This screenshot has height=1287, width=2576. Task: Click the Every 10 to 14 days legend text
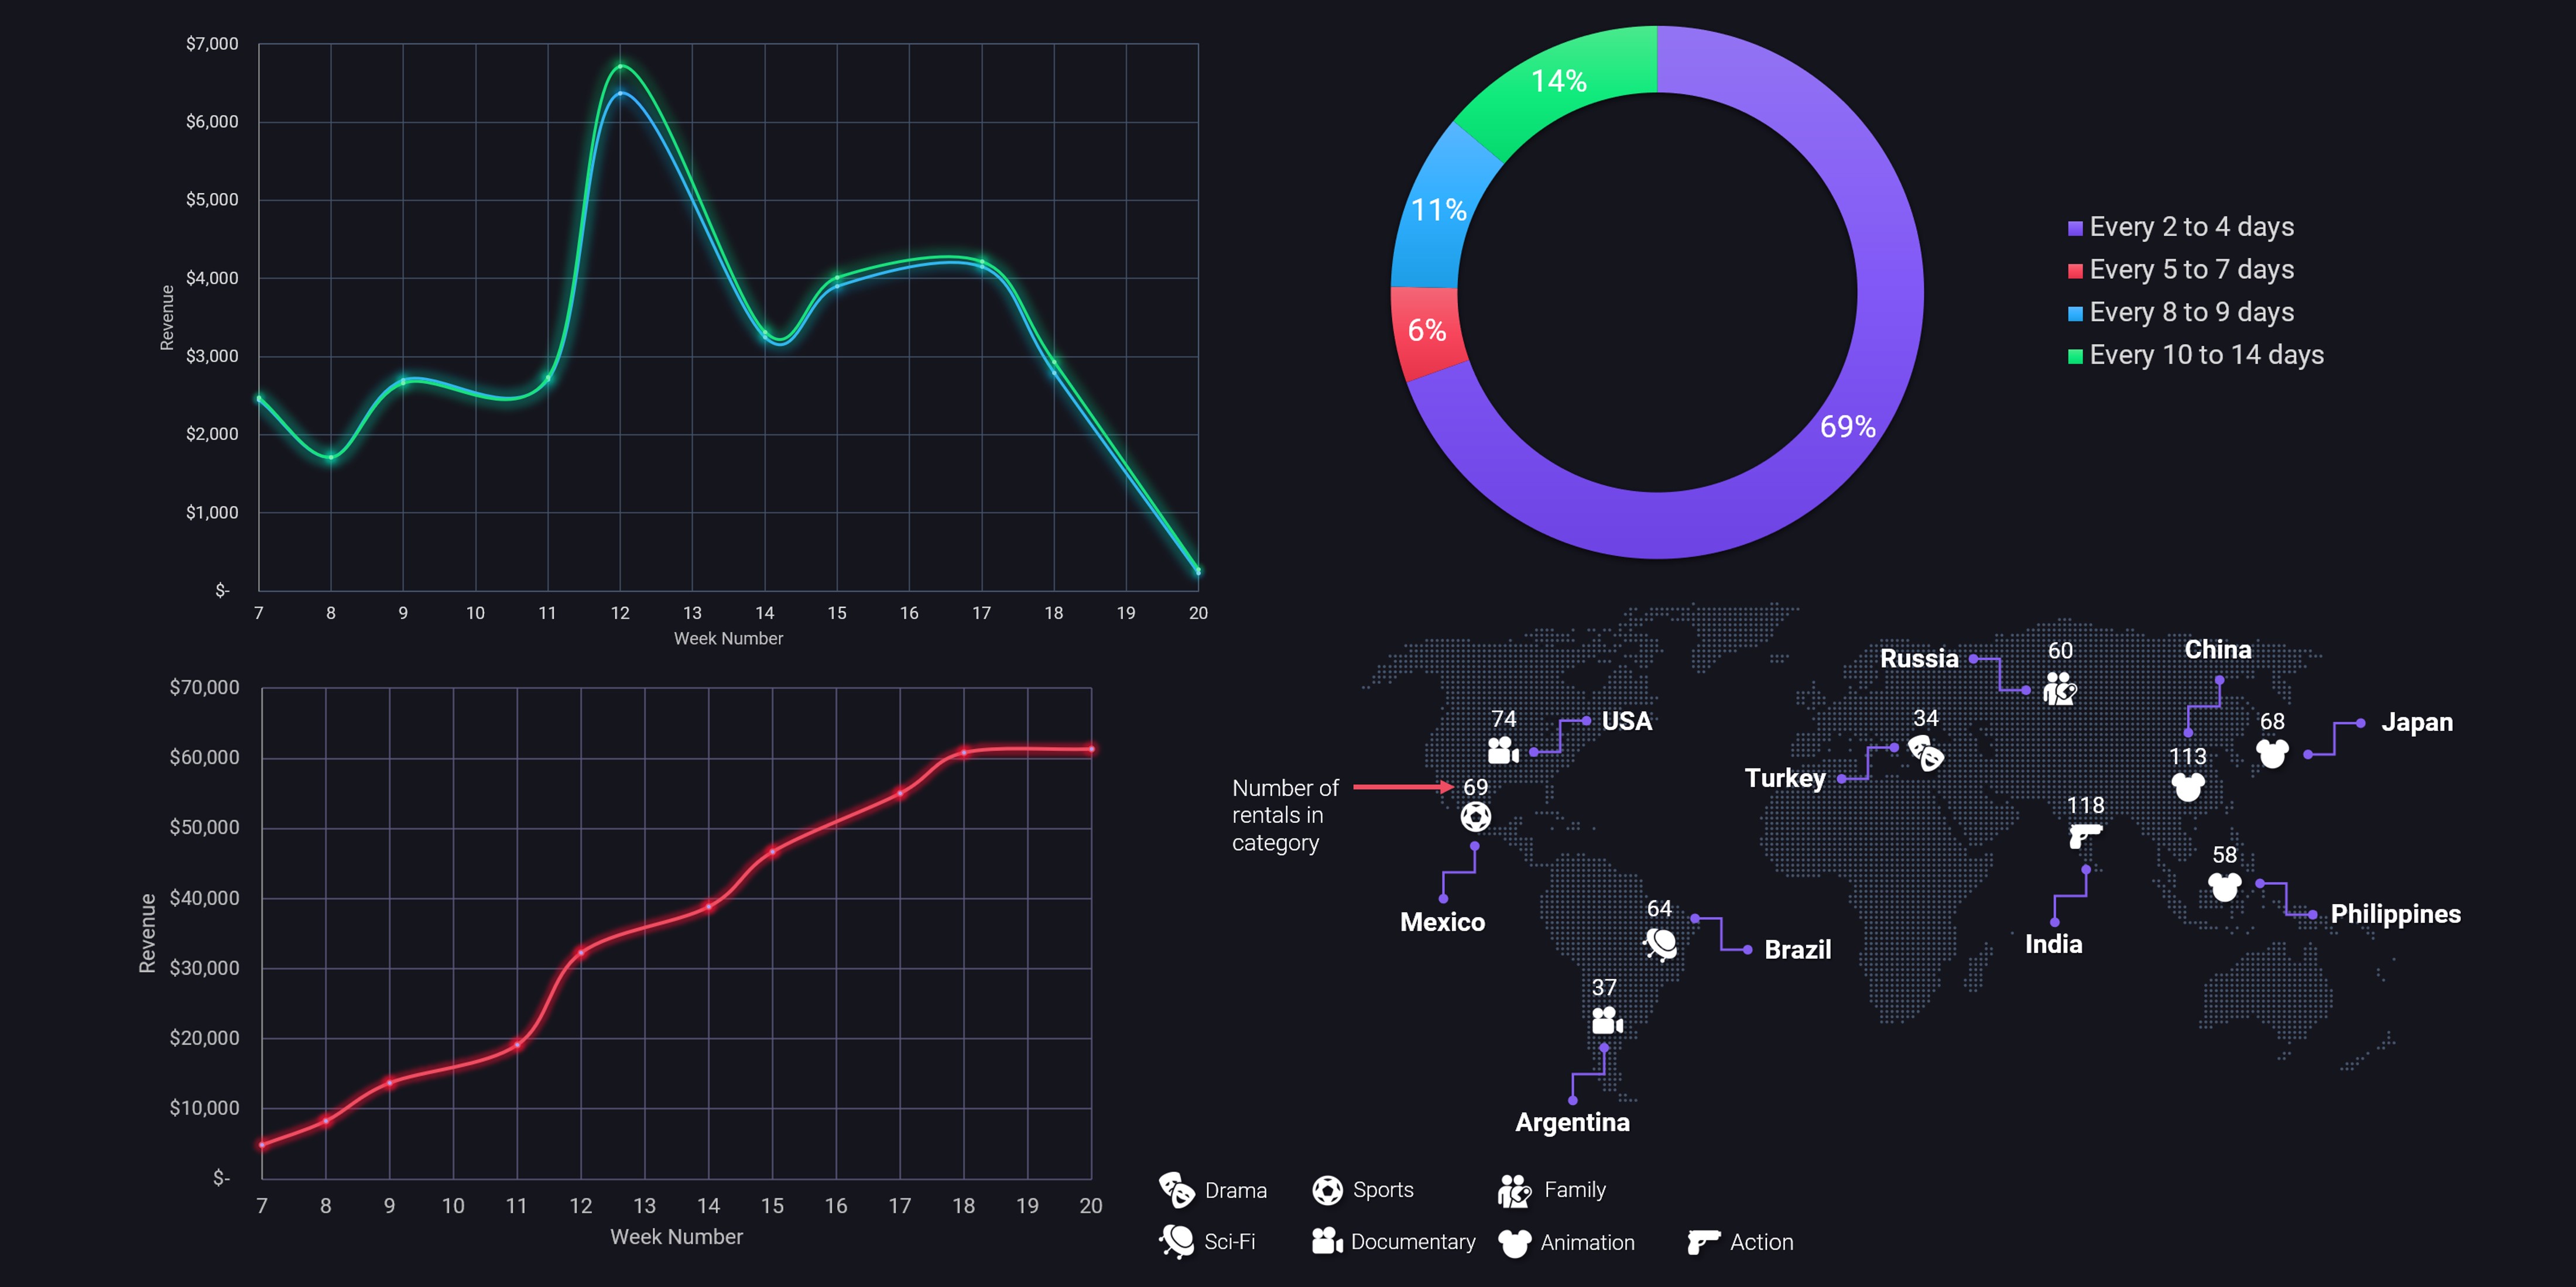tap(2207, 355)
